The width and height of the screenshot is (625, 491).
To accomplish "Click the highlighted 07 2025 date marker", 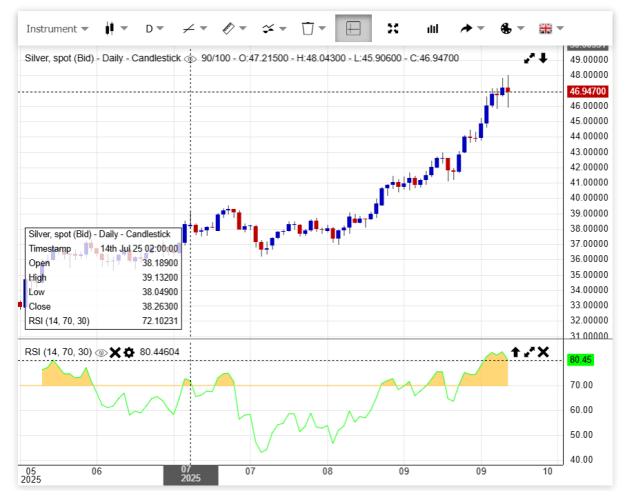I will [x=191, y=474].
